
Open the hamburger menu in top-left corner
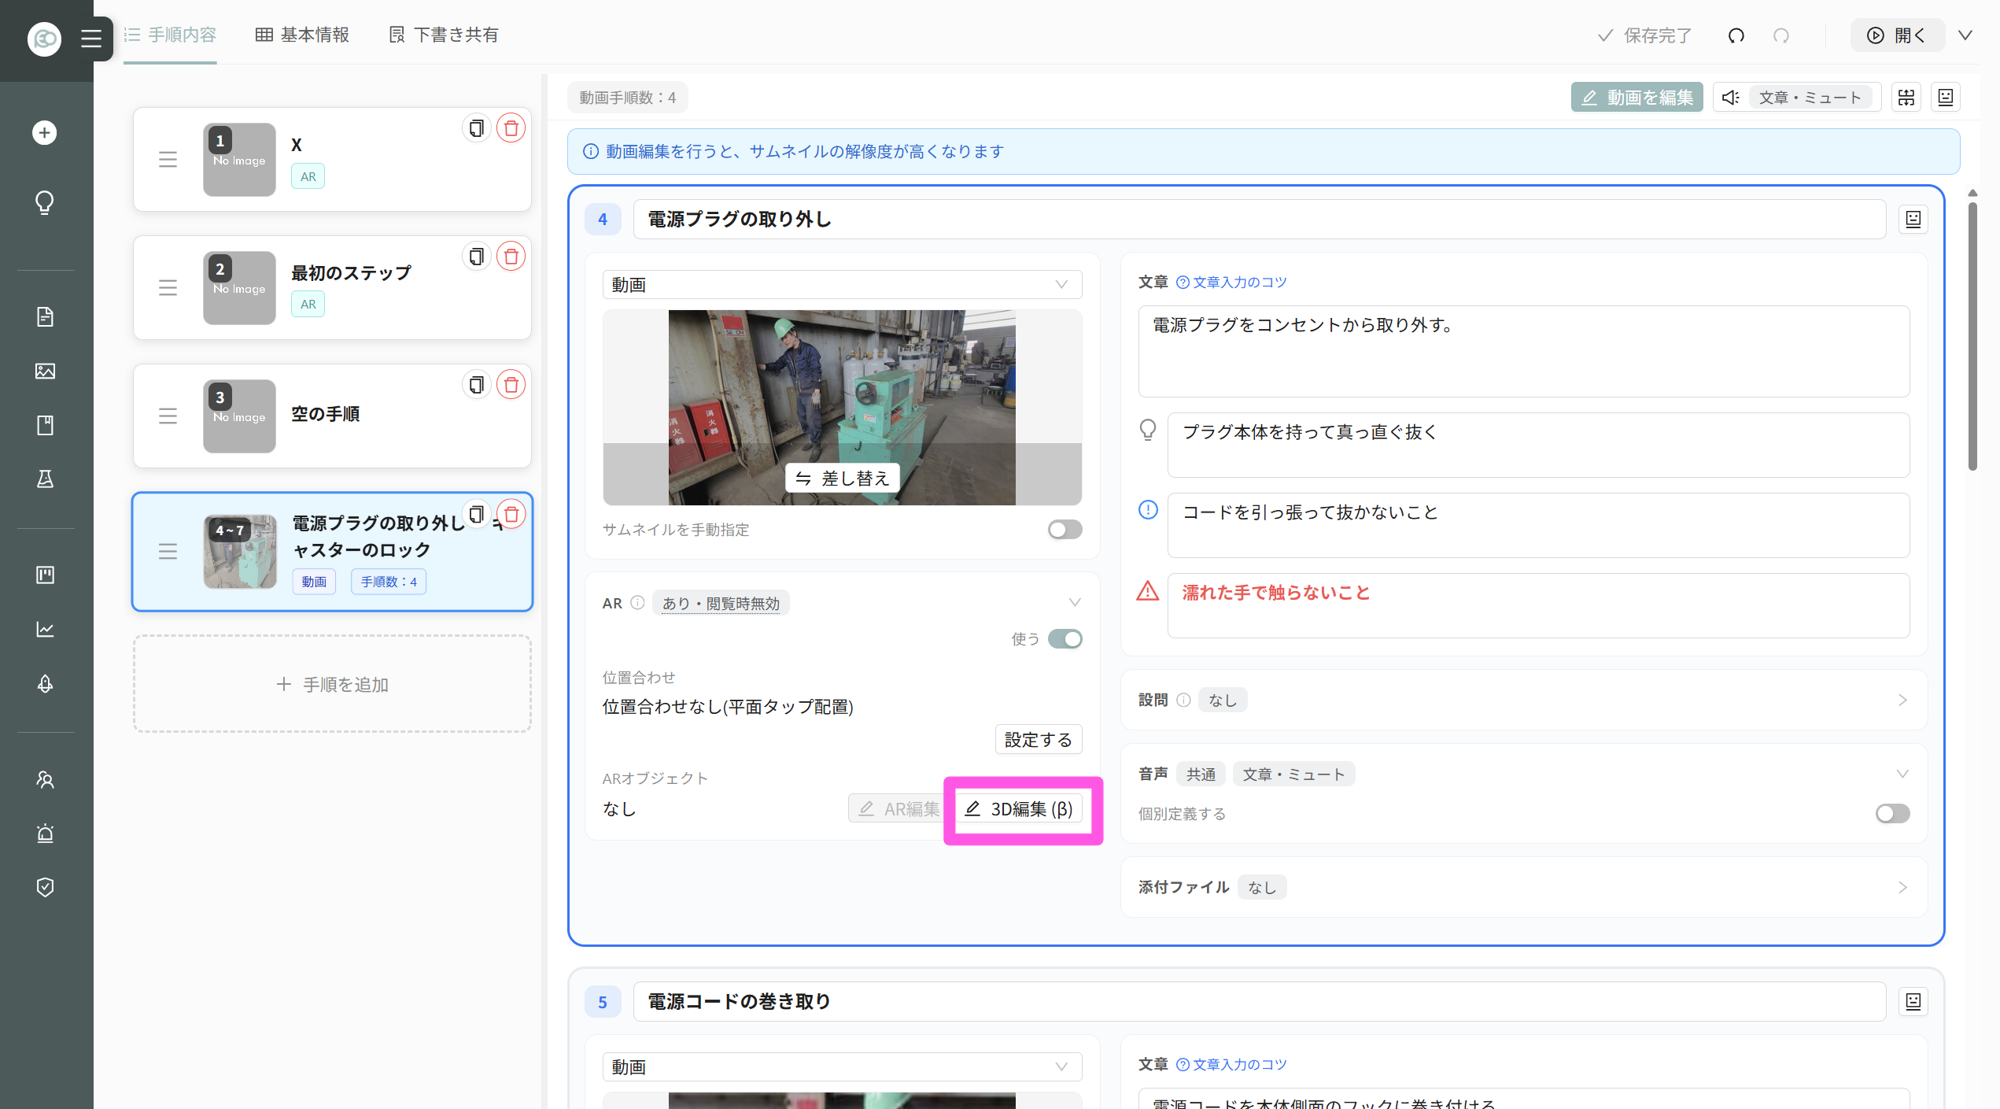(91, 38)
